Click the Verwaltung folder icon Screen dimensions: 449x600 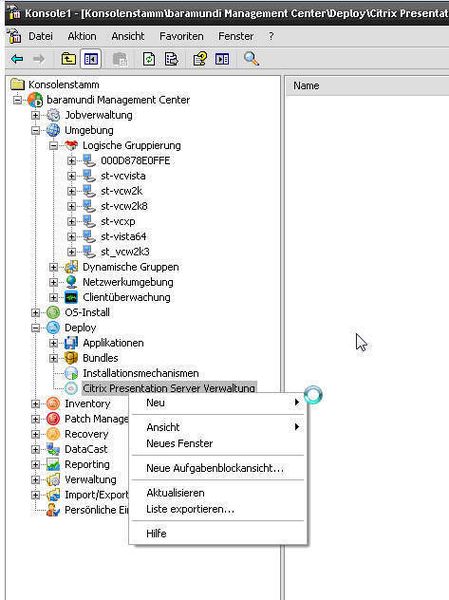53,480
